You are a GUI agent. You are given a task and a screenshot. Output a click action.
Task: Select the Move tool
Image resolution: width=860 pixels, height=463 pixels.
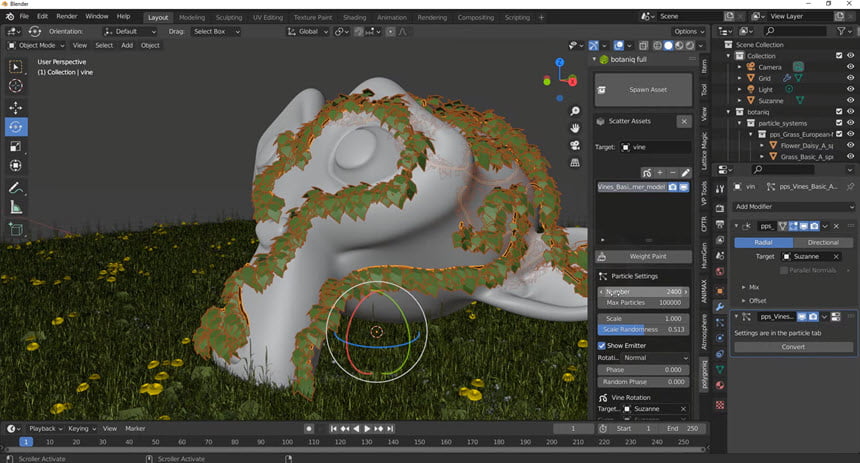click(x=16, y=107)
